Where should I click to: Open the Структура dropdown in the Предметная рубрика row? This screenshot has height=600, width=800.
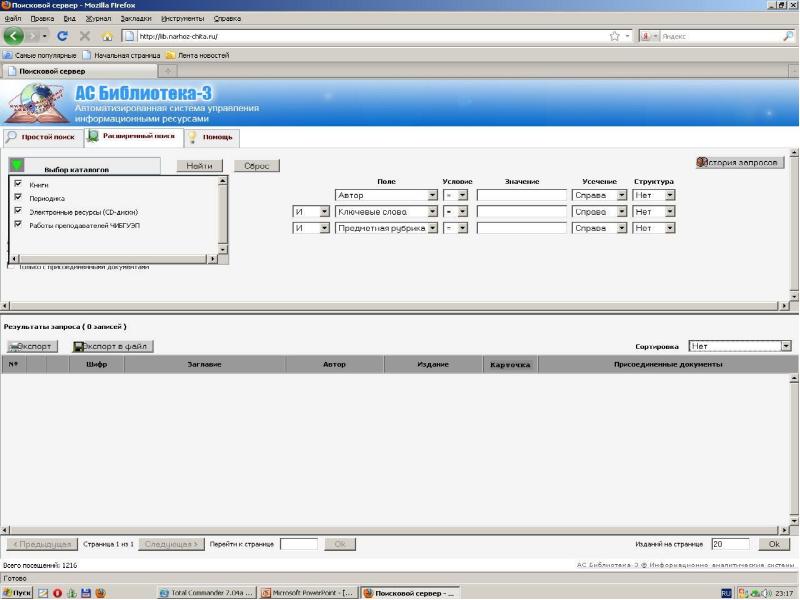pos(654,228)
